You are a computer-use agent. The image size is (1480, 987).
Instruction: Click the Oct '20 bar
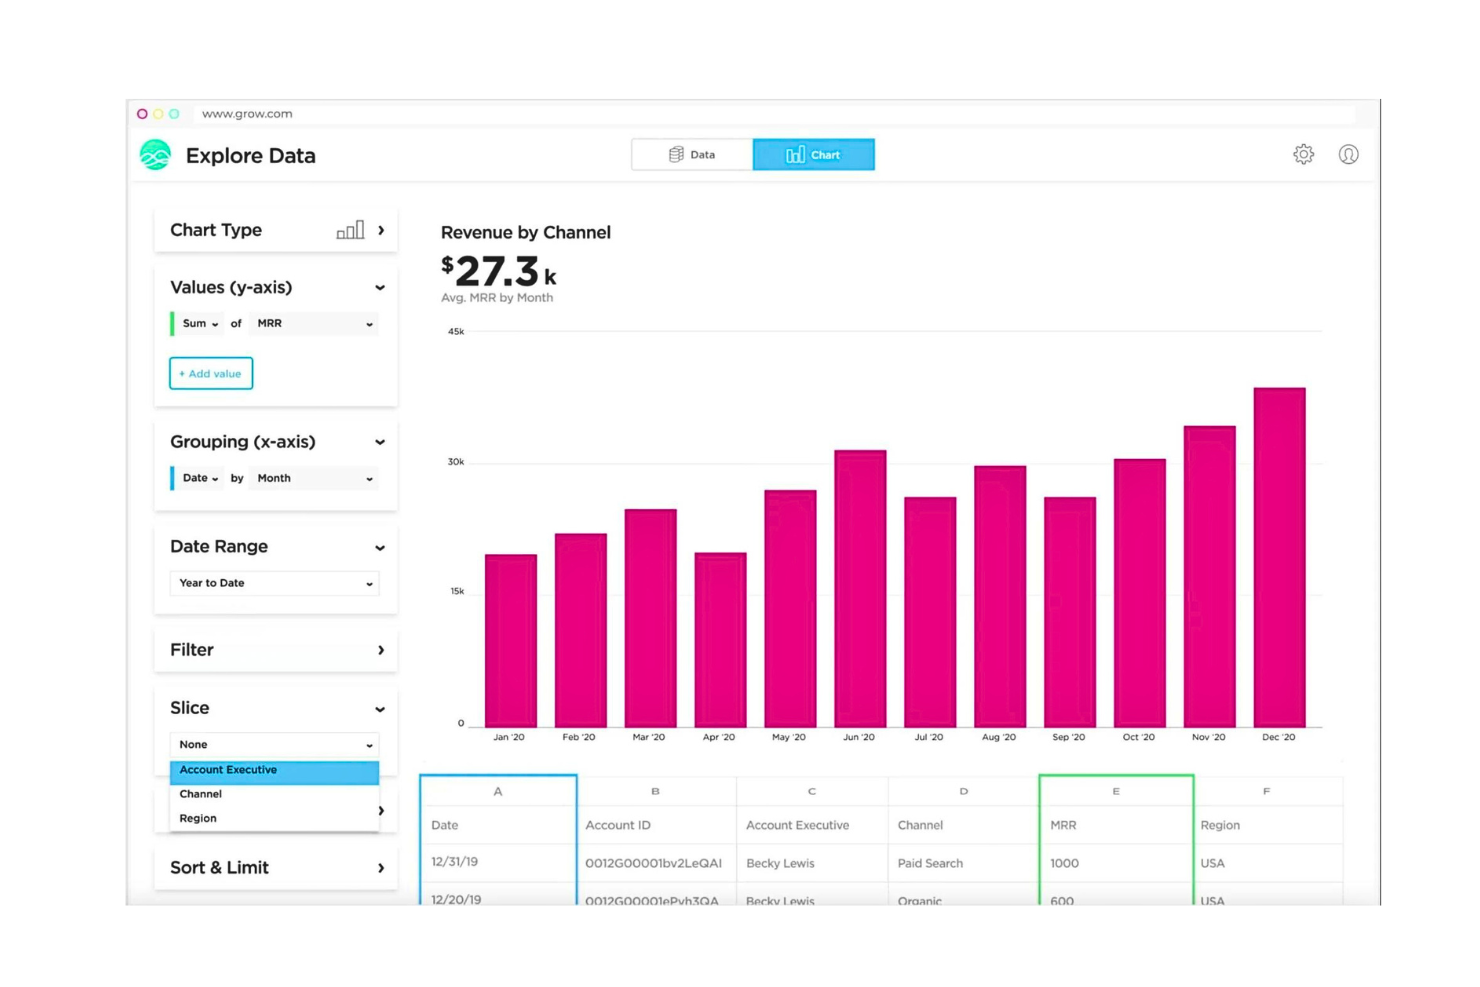tap(1140, 593)
